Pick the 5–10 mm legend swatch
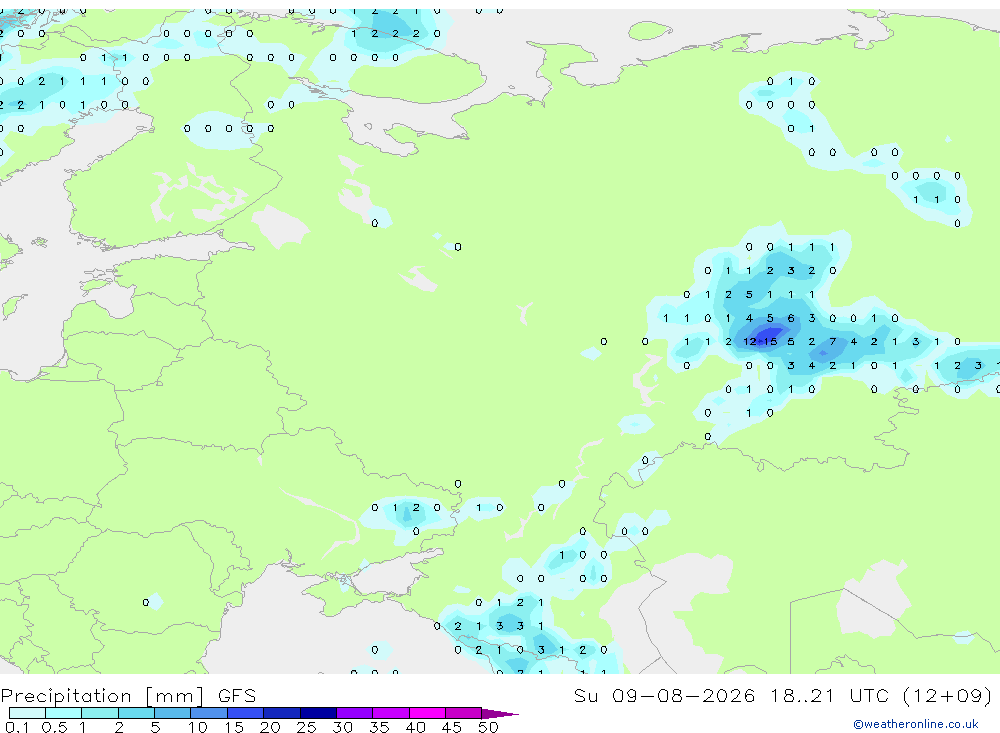Screen dimensions: 1000x733 pos(173,713)
